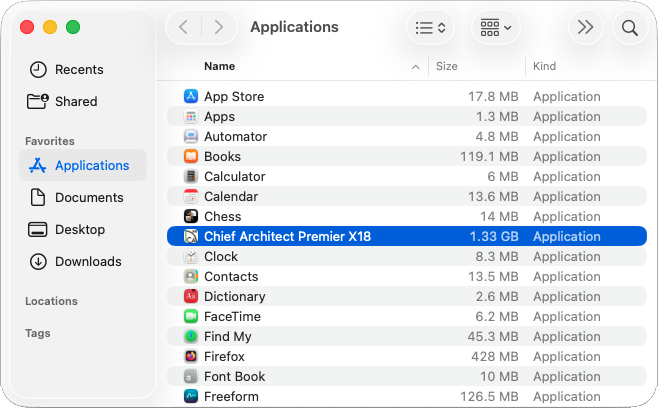
Task: Select the Dictionary name text
Action: (x=235, y=296)
